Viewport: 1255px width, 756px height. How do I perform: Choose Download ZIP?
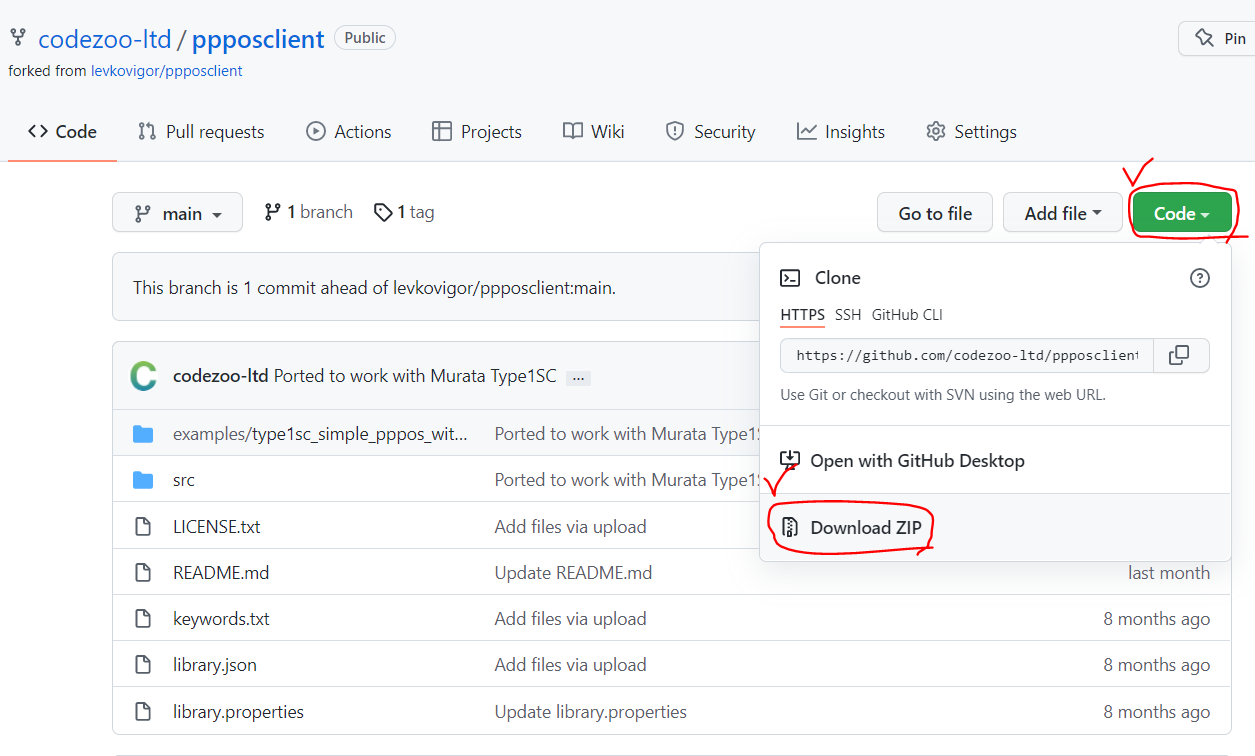pos(995,527)
